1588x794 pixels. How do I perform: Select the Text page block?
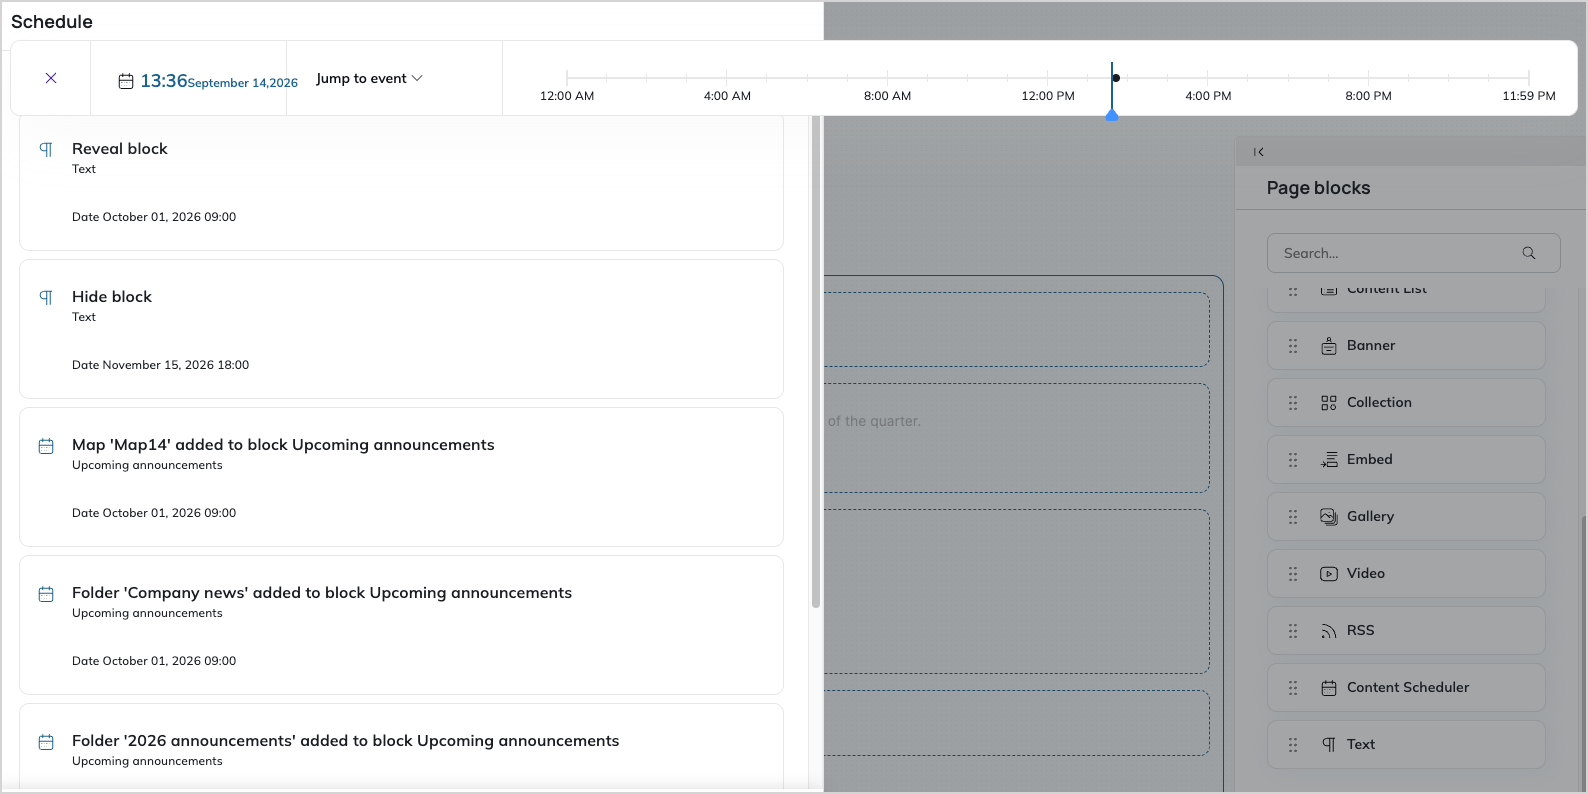(1406, 744)
